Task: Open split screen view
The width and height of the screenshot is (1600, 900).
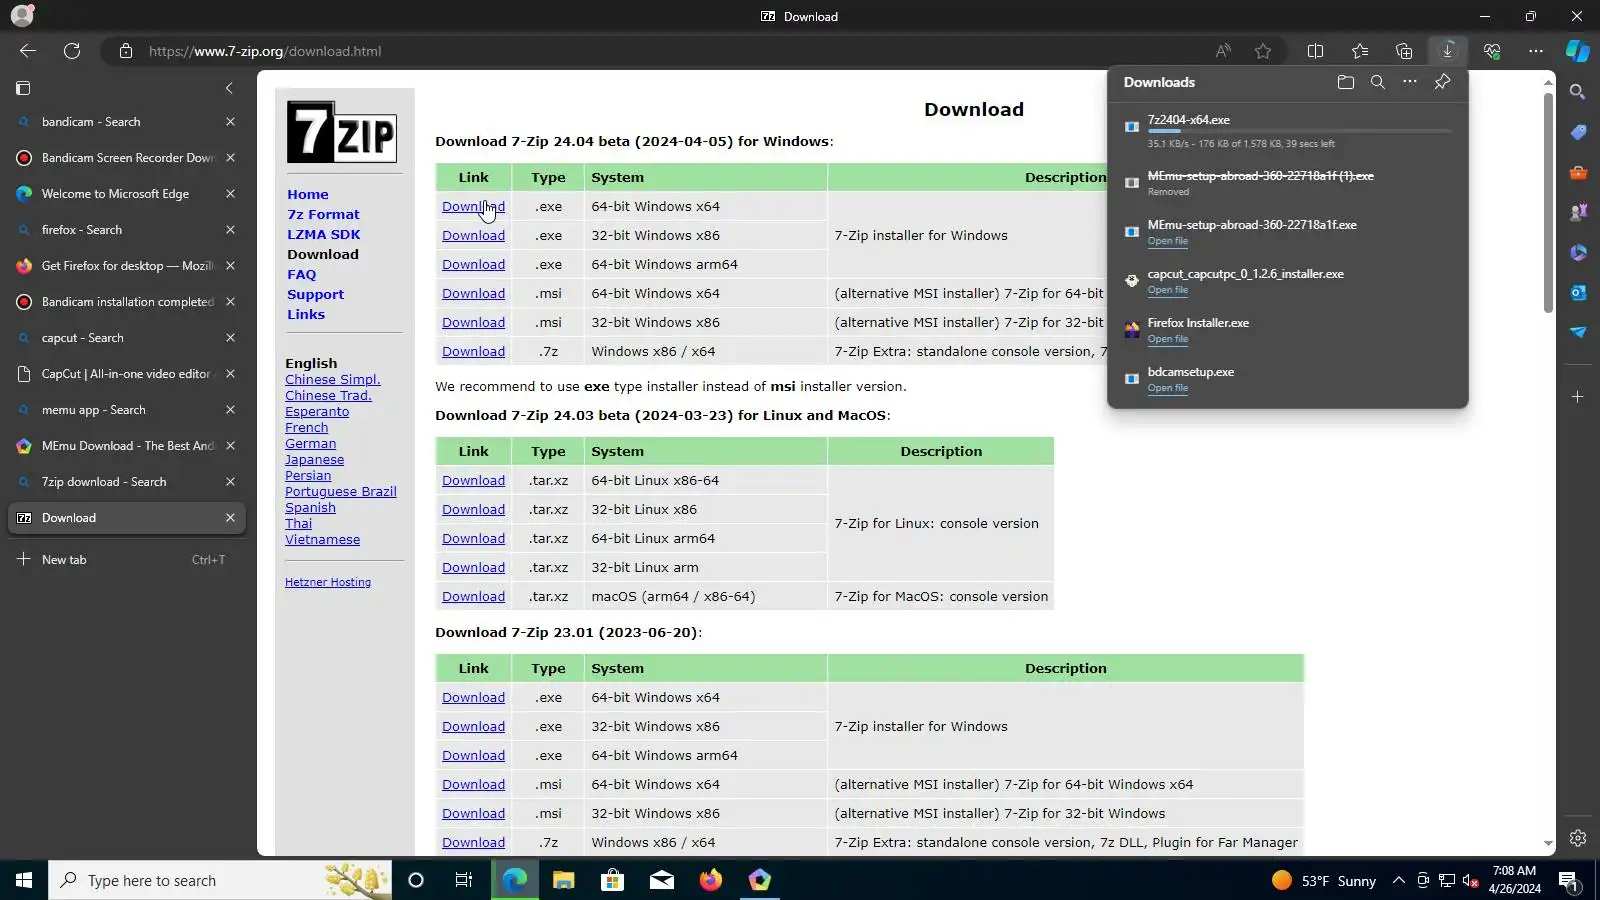Action: [x=1316, y=51]
